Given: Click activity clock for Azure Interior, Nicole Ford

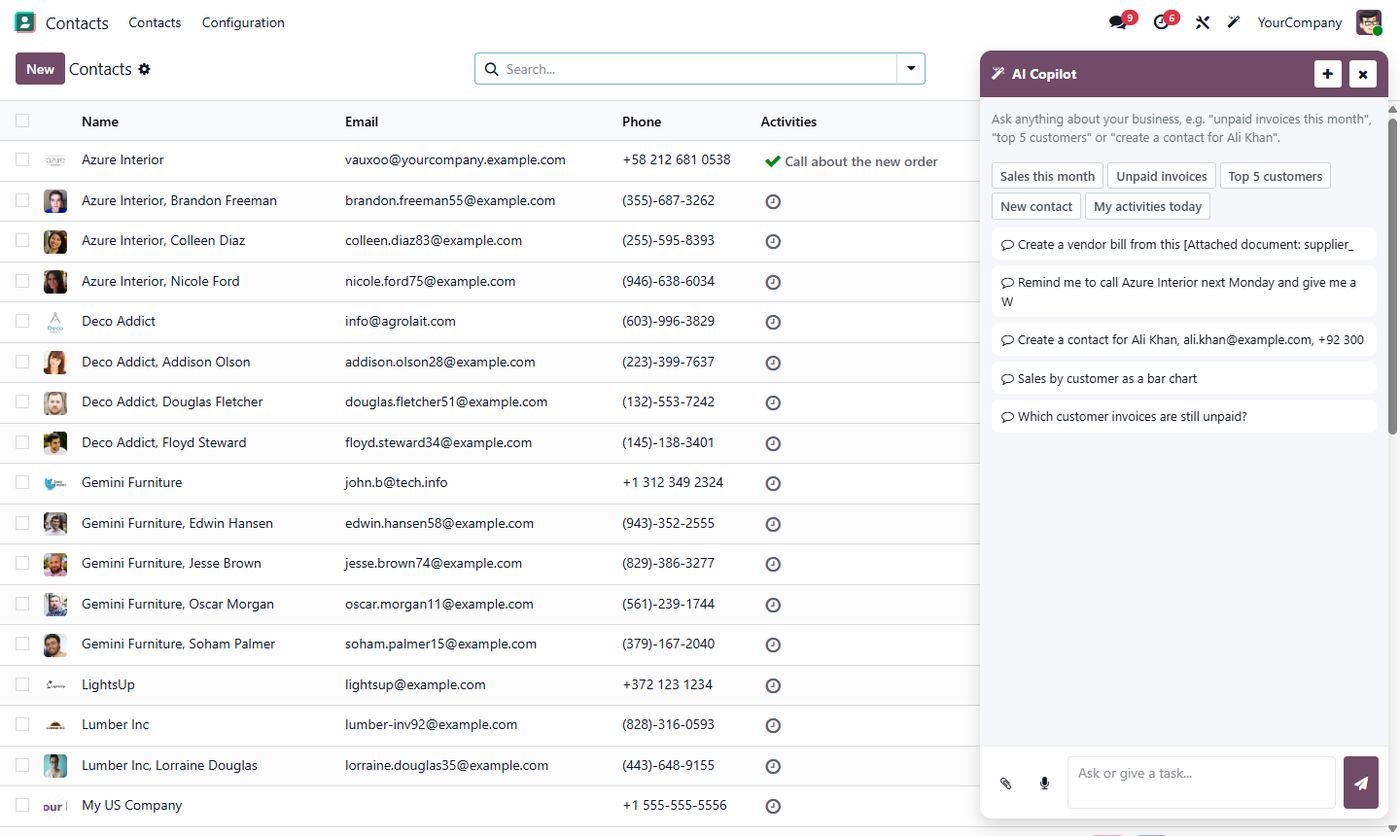Looking at the screenshot, I should coord(772,282).
